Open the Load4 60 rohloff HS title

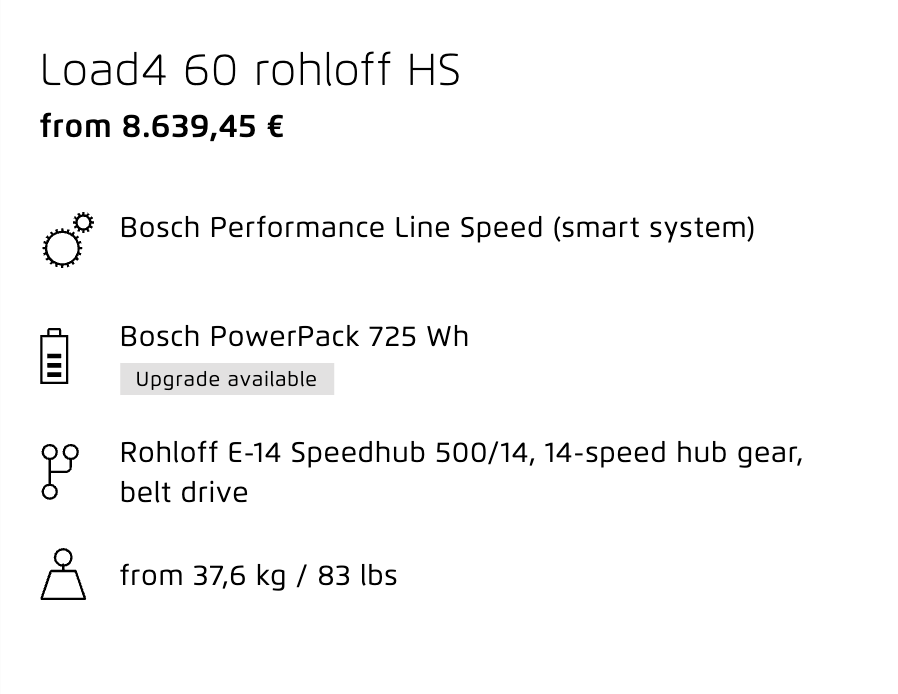point(250,70)
